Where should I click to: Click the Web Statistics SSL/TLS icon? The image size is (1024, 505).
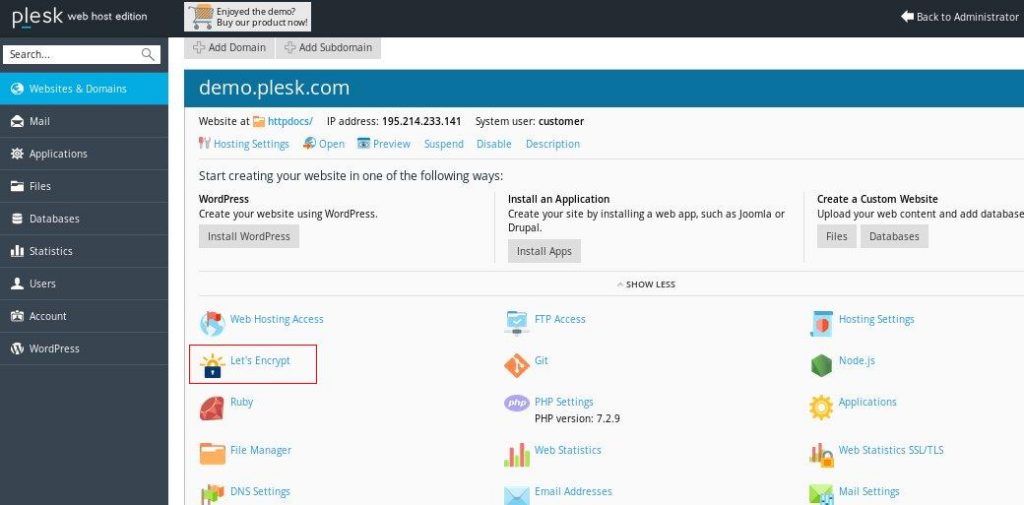point(822,455)
